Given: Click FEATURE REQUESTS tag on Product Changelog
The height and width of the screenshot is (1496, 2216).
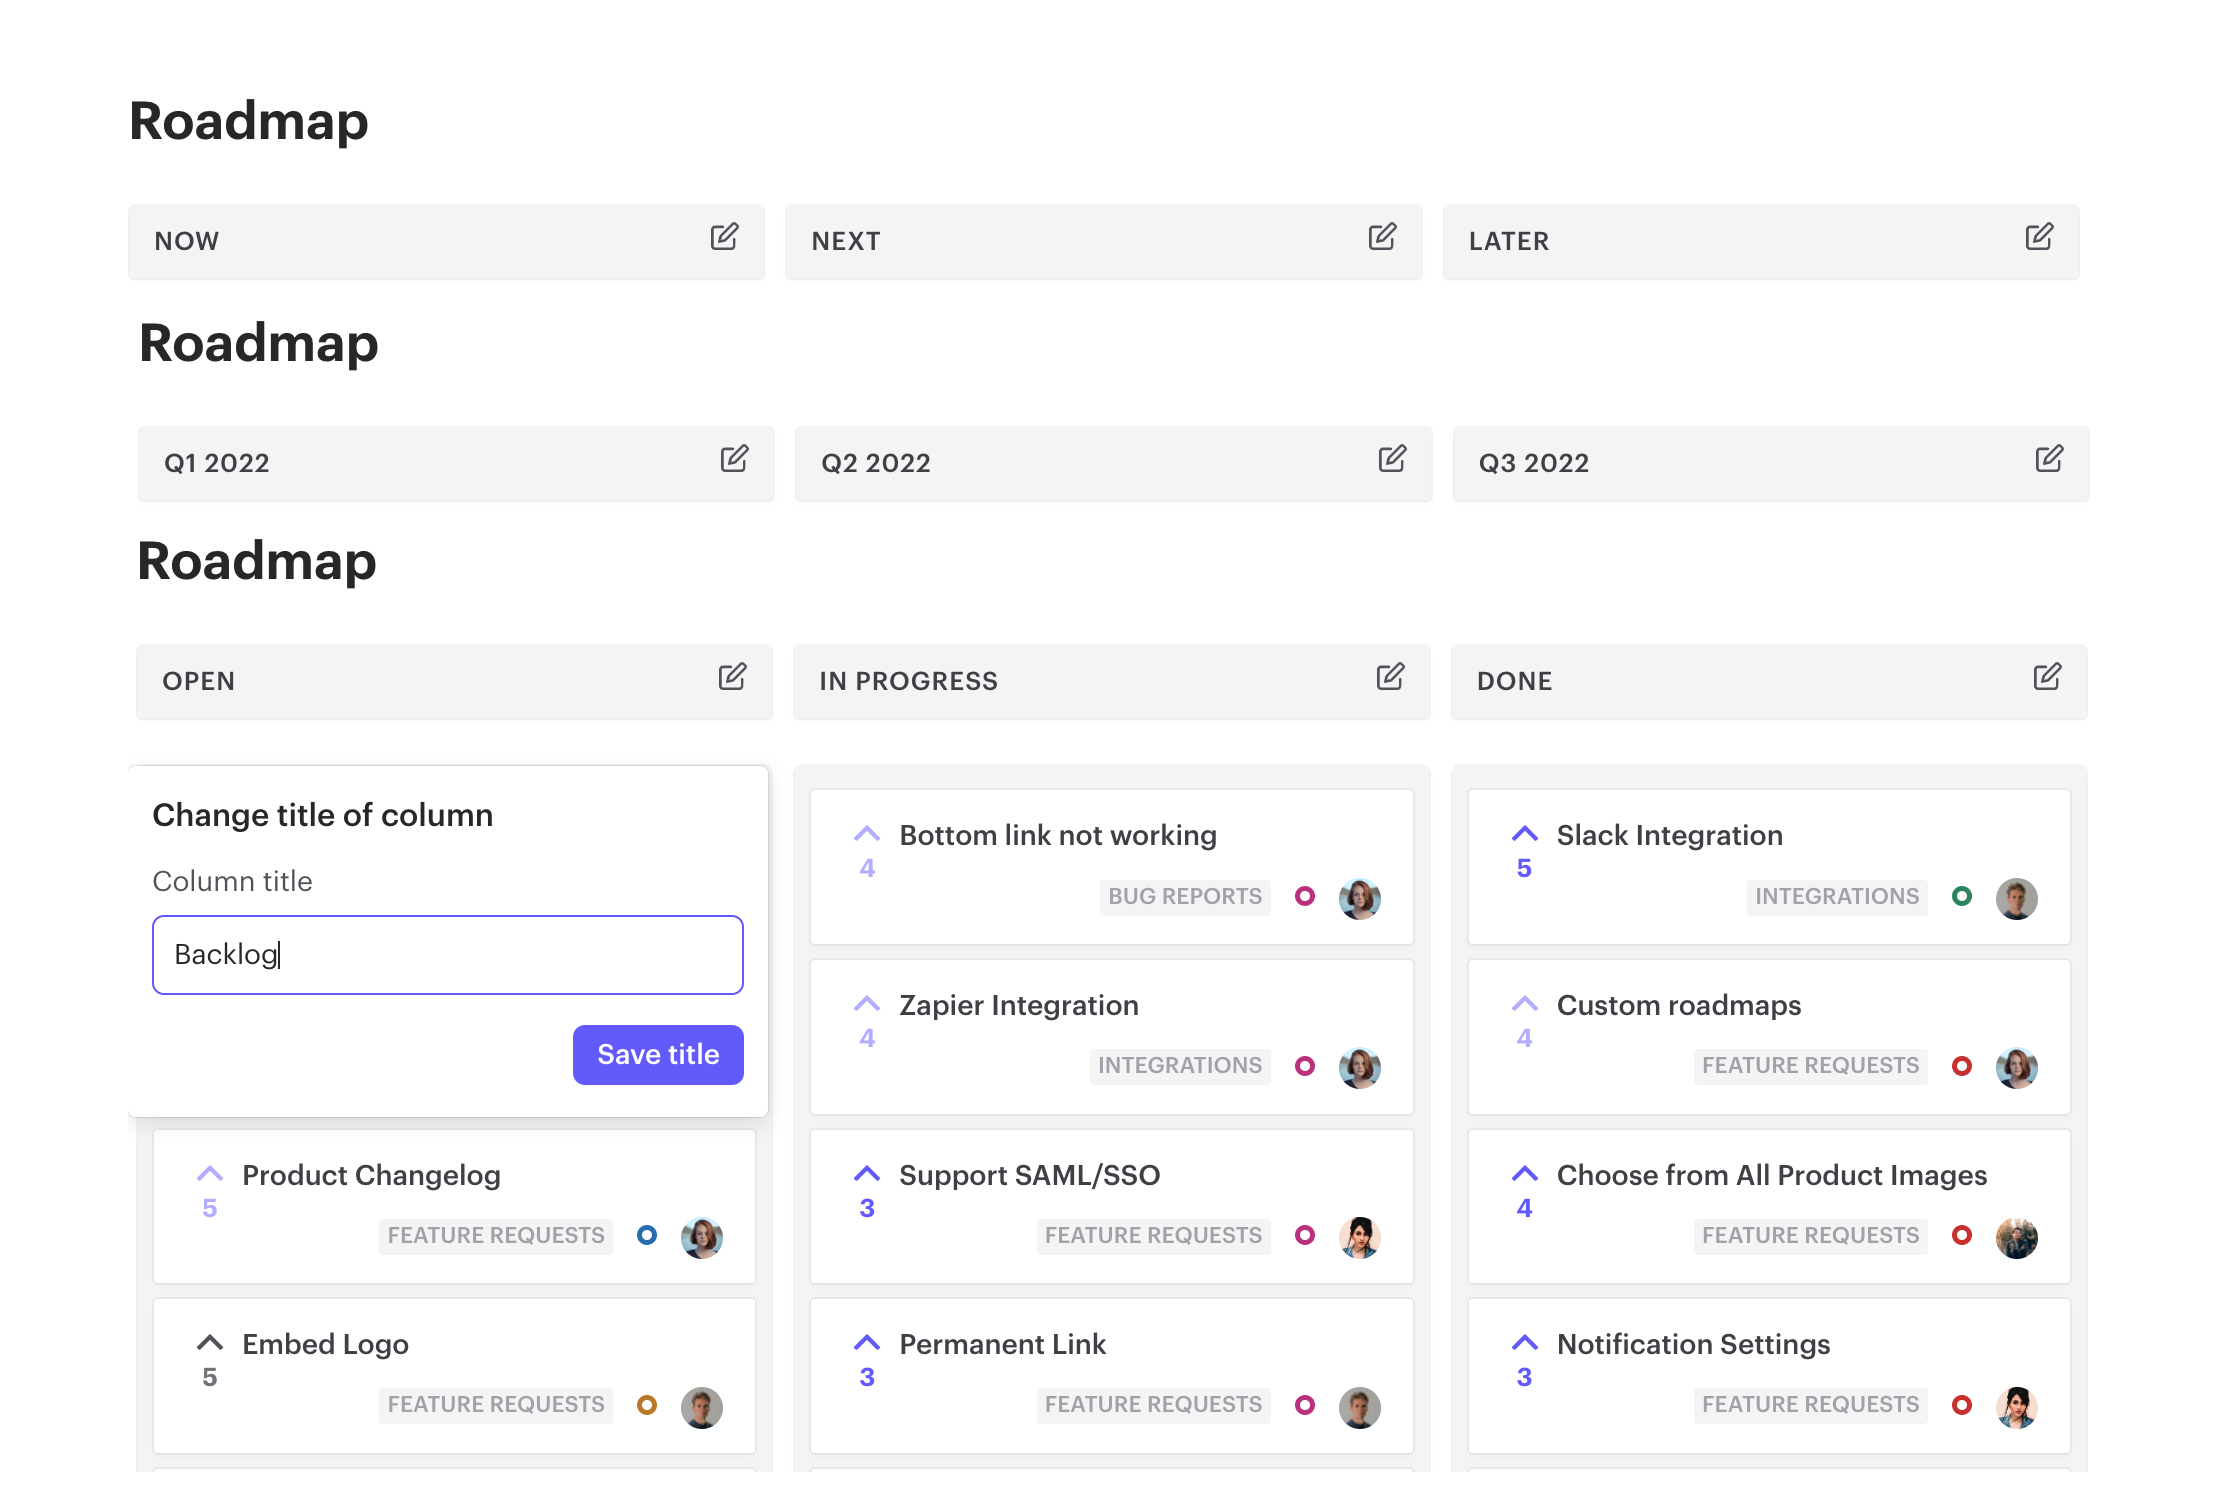Looking at the screenshot, I should click(x=496, y=1235).
